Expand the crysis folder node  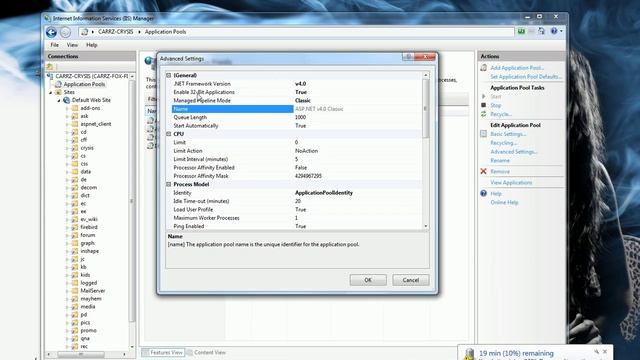(x=67, y=148)
